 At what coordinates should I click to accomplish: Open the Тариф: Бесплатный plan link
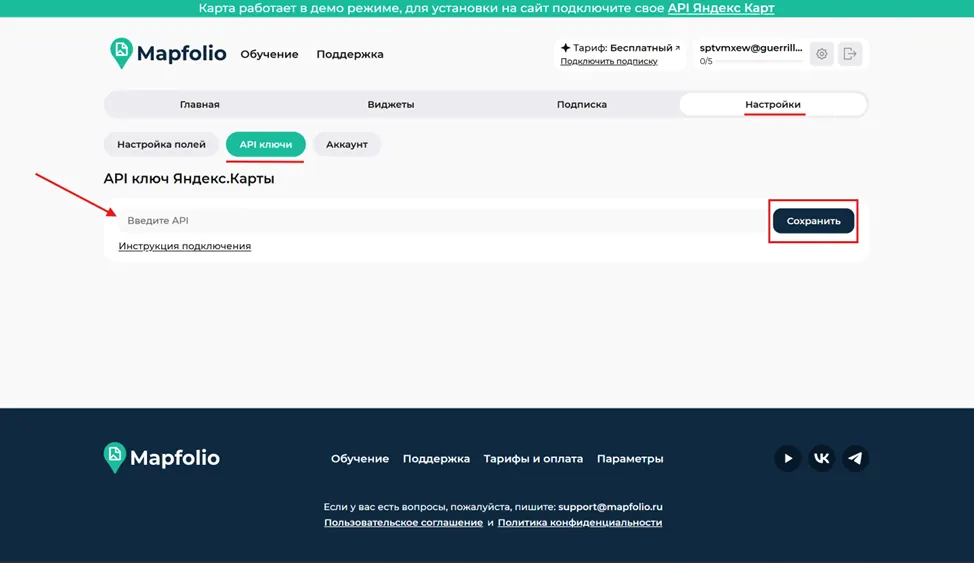point(620,48)
